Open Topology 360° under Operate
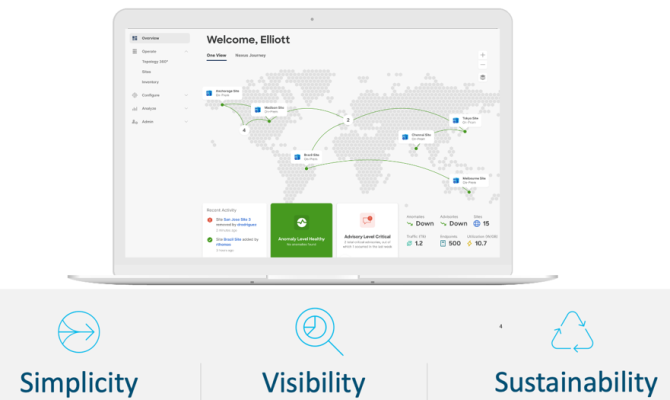This screenshot has width=670, height=400. [x=155, y=61]
